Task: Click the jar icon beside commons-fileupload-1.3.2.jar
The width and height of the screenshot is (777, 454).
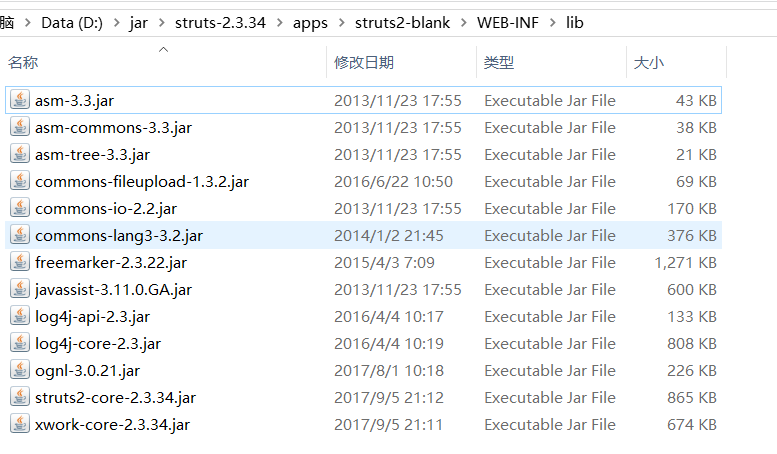Action: 20,181
